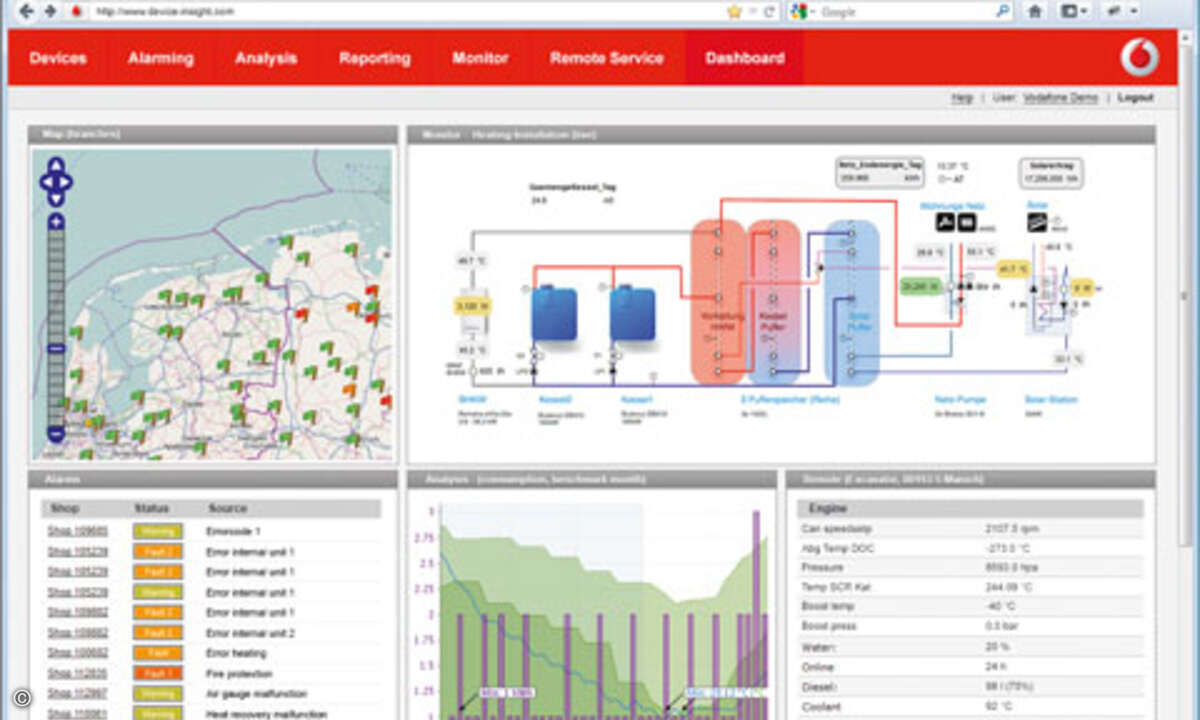Click the Boost temp row
This screenshot has height=720, width=1200.
970,606
